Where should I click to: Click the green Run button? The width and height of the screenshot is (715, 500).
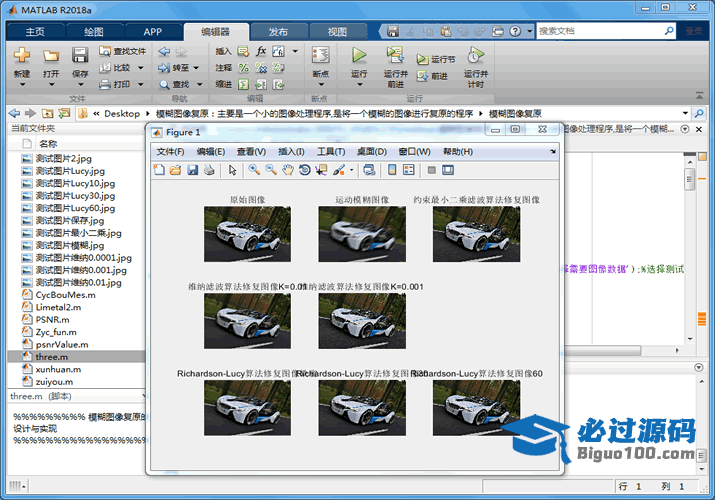(359, 55)
